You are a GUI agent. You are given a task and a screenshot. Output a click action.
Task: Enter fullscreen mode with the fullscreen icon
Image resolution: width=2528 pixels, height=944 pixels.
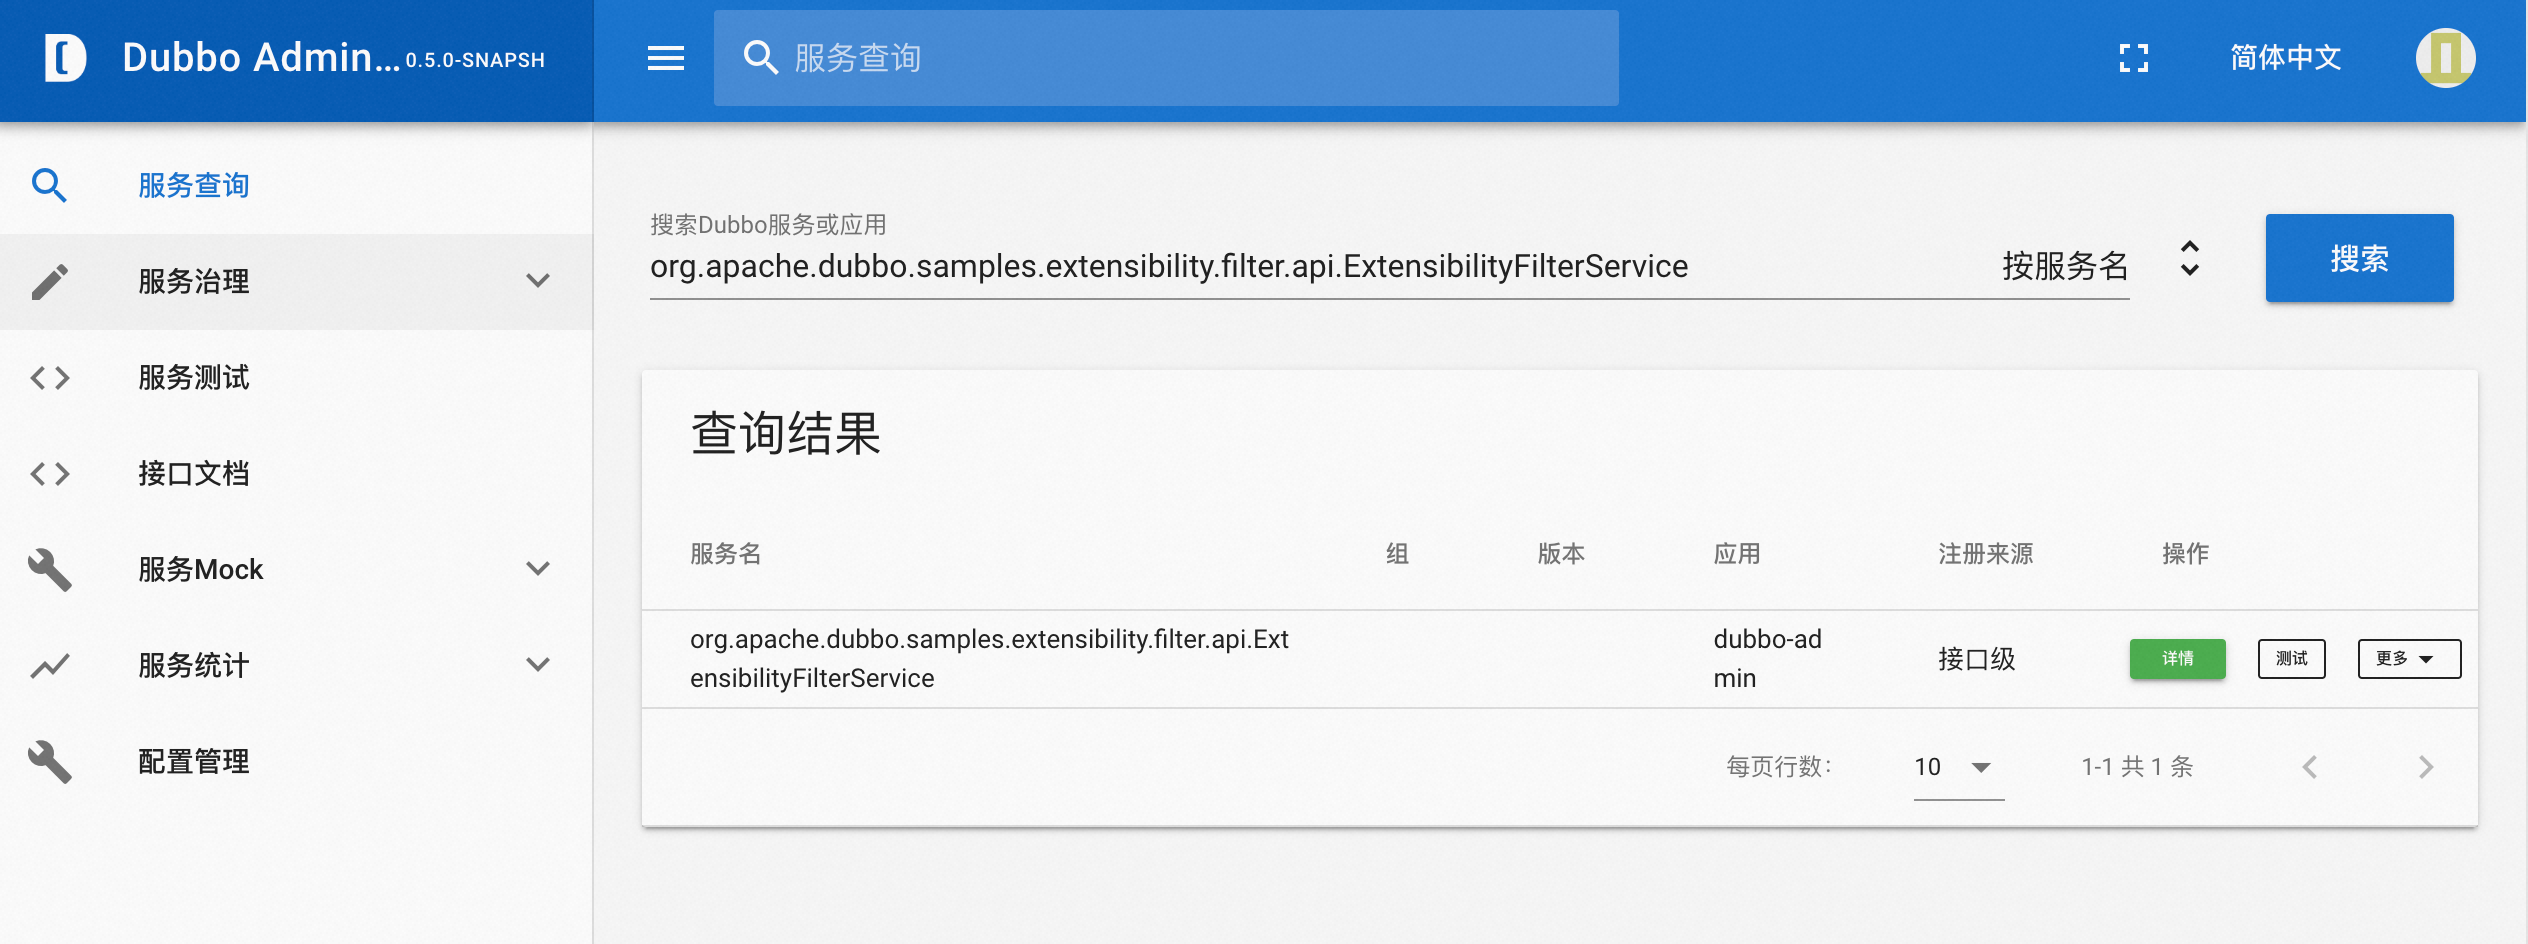pyautogui.click(x=2133, y=58)
